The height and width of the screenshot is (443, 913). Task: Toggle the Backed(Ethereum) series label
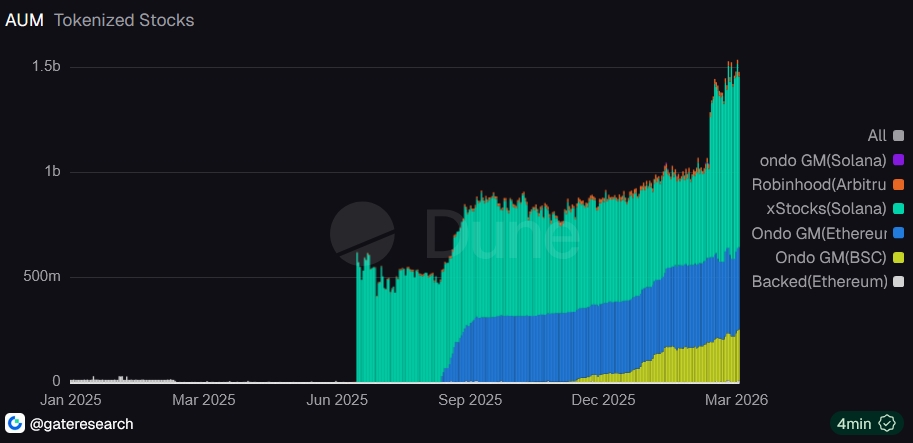819,282
